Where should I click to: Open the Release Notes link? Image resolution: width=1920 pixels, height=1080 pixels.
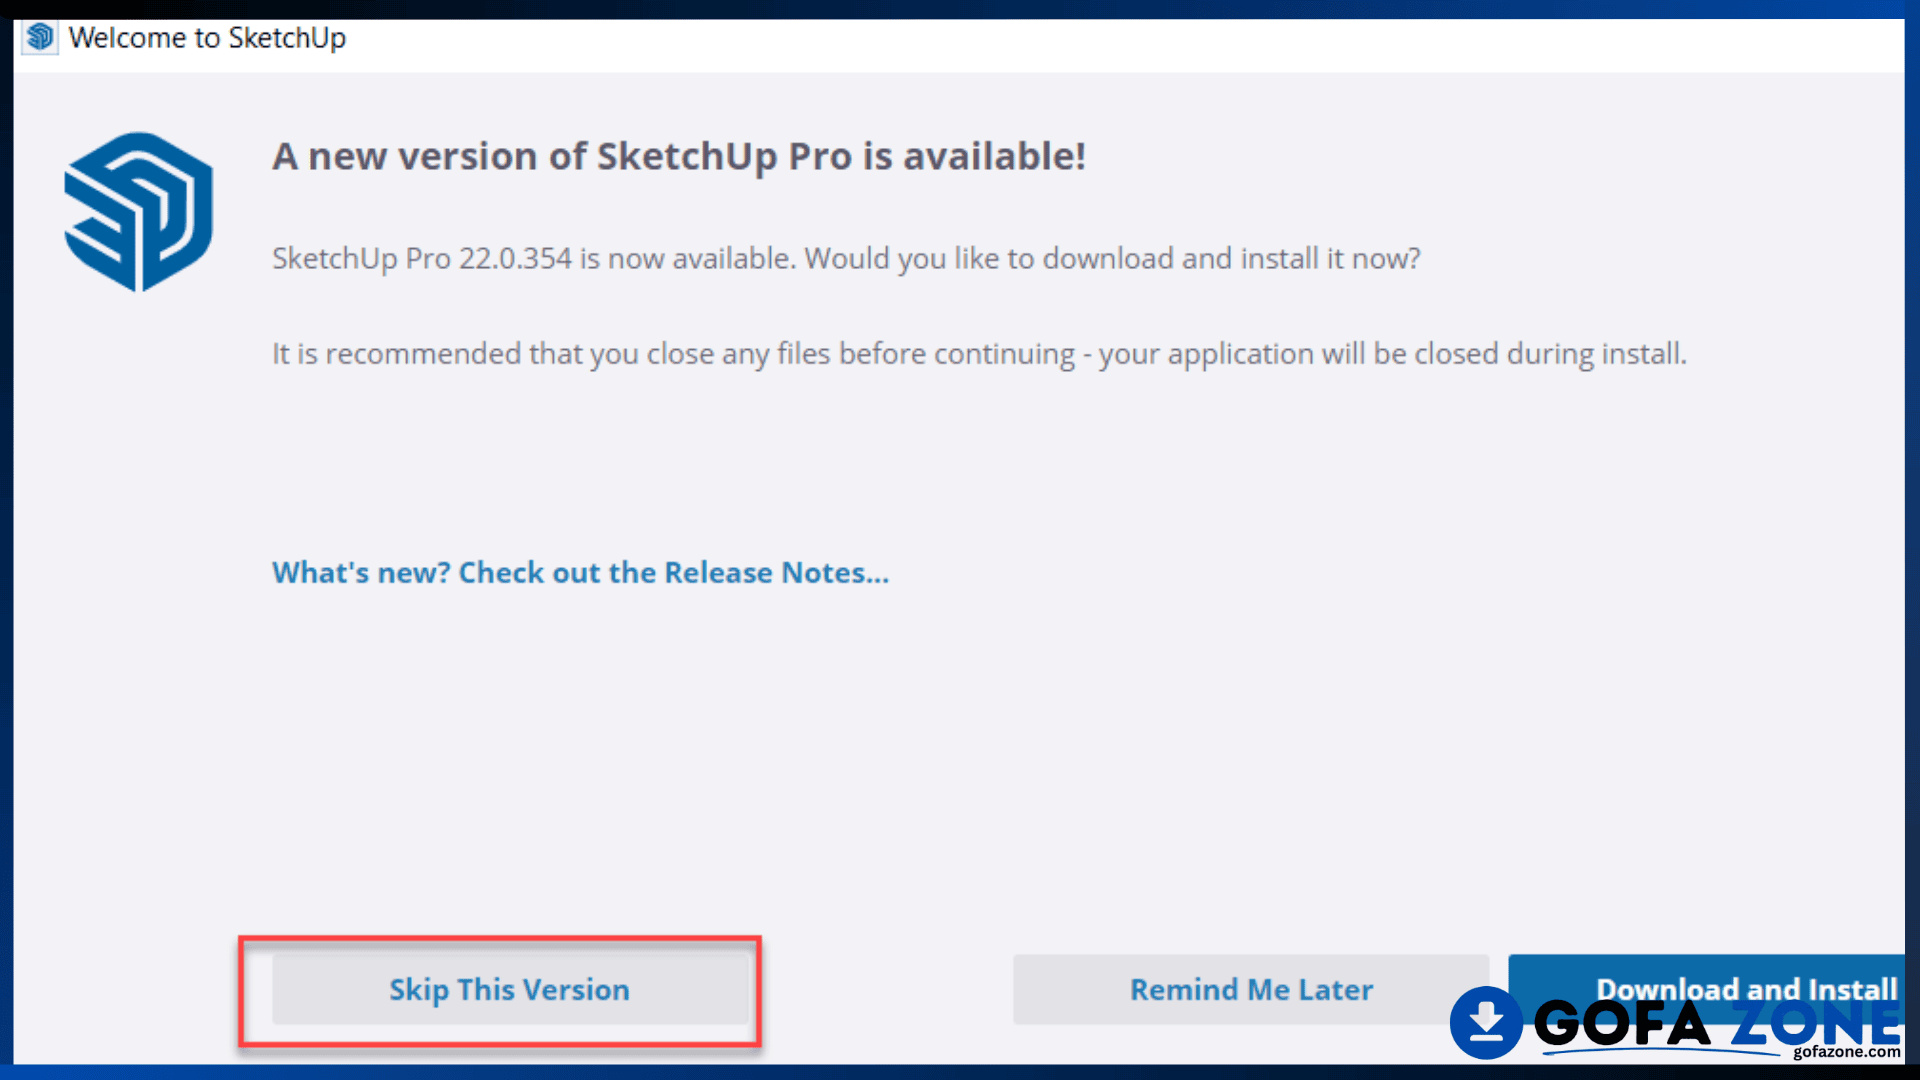pos(580,572)
